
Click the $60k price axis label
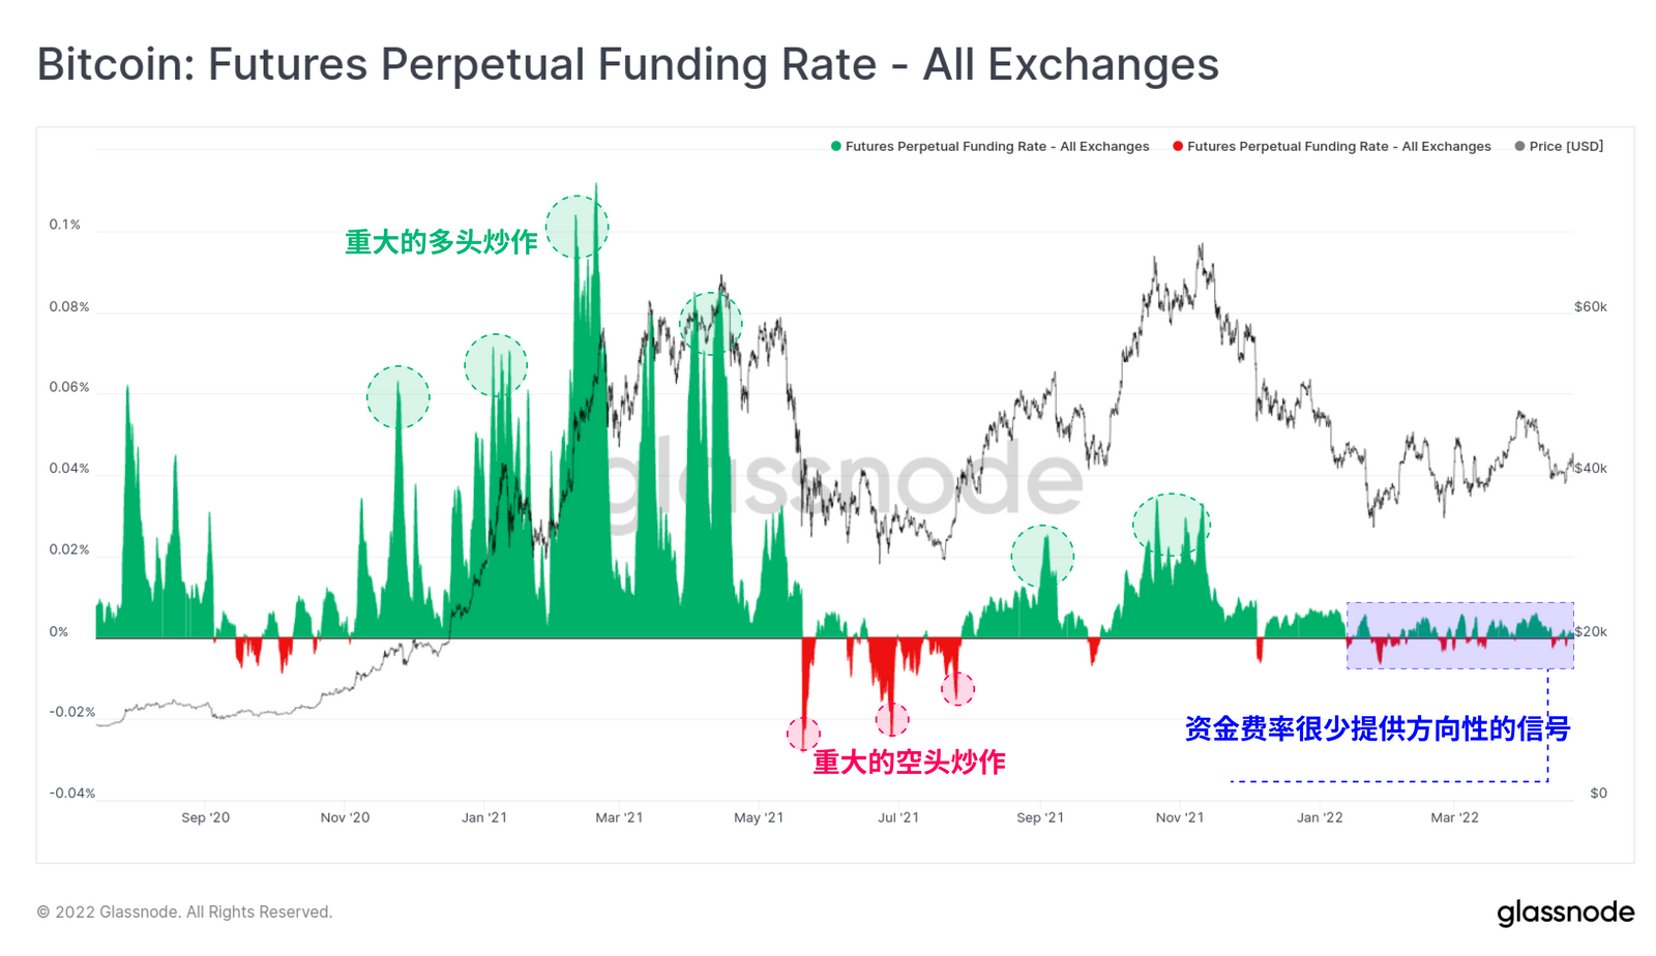point(1590,307)
